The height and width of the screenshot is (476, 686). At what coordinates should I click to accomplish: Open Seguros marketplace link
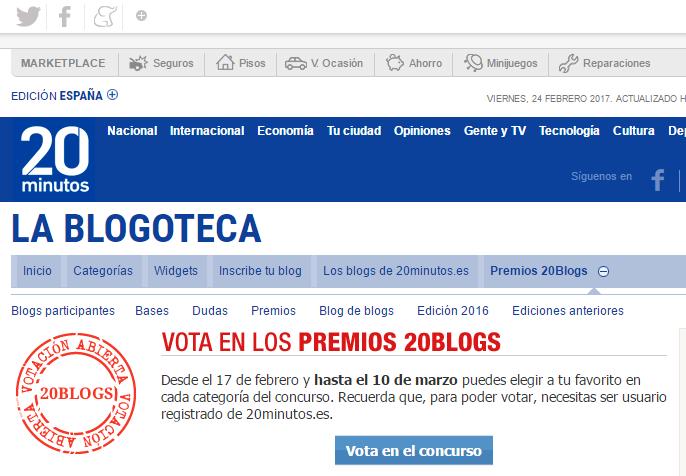point(161,64)
